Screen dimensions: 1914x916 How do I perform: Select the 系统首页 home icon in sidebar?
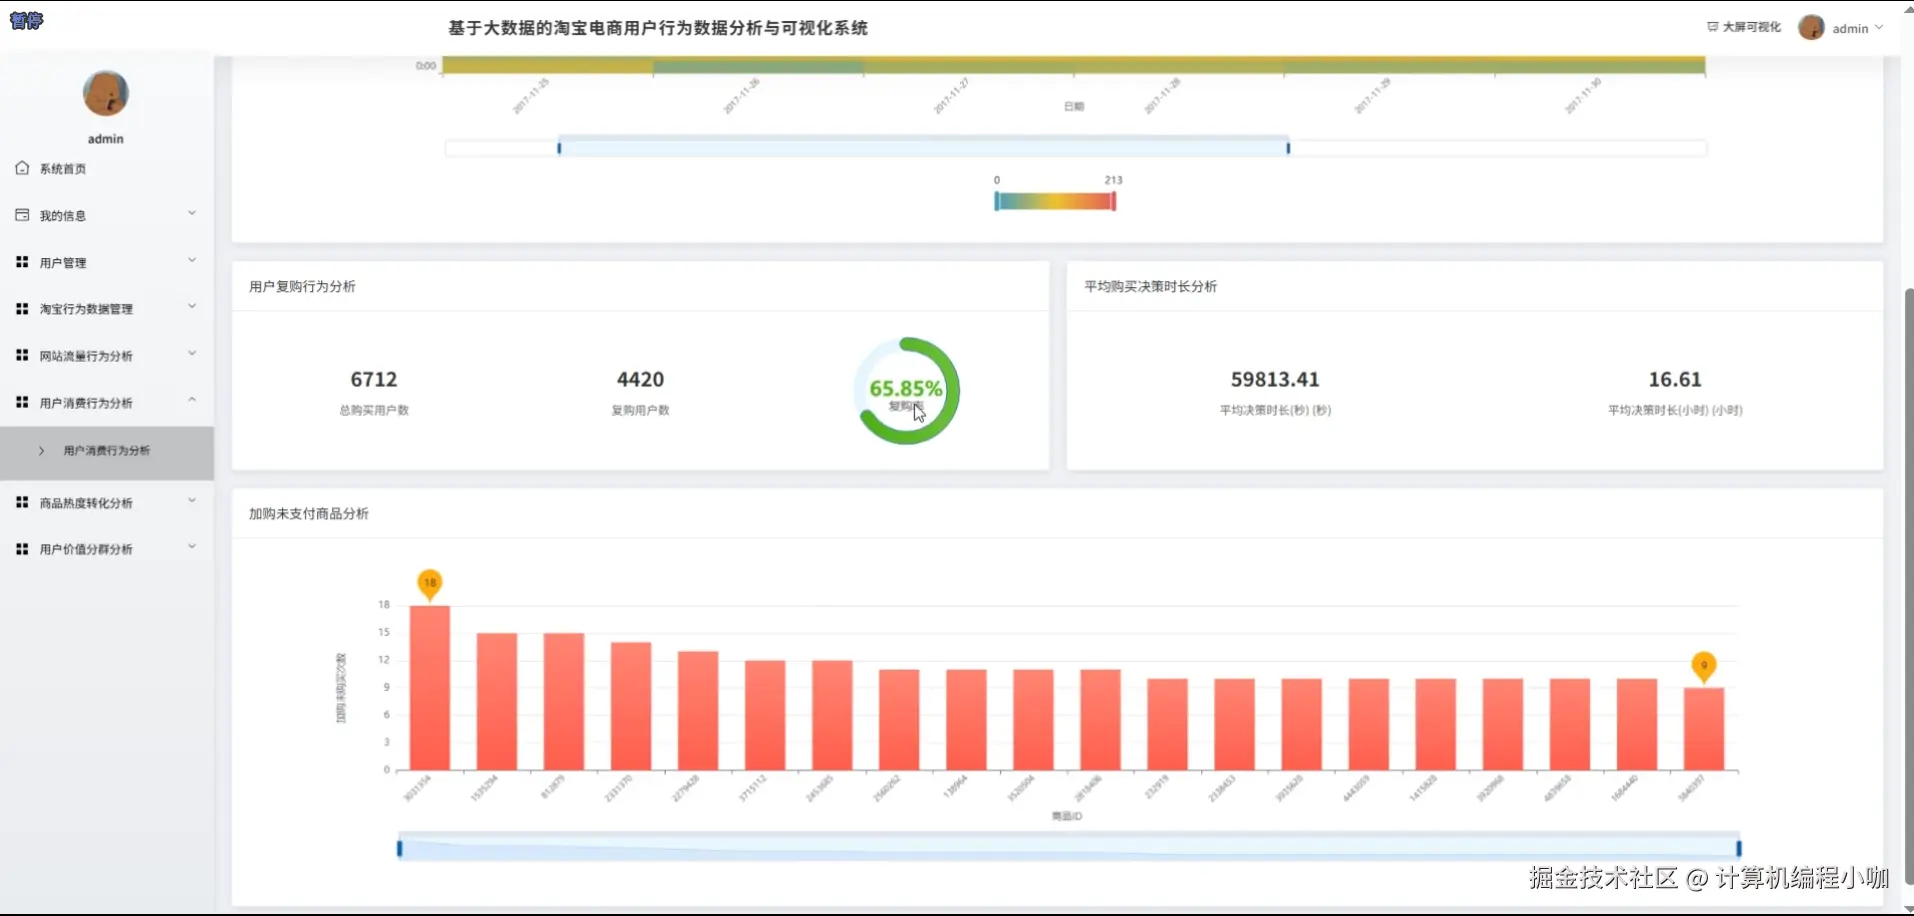point(21,168)
